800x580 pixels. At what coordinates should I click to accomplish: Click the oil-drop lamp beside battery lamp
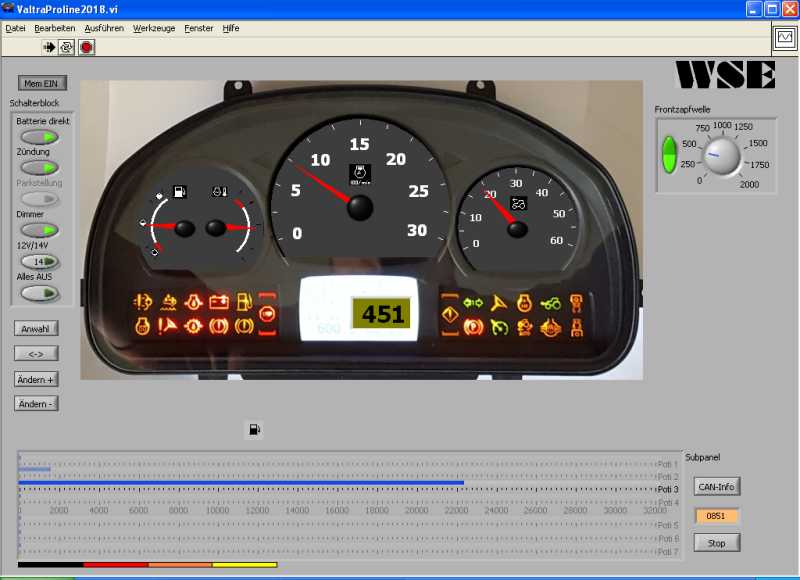193,302
